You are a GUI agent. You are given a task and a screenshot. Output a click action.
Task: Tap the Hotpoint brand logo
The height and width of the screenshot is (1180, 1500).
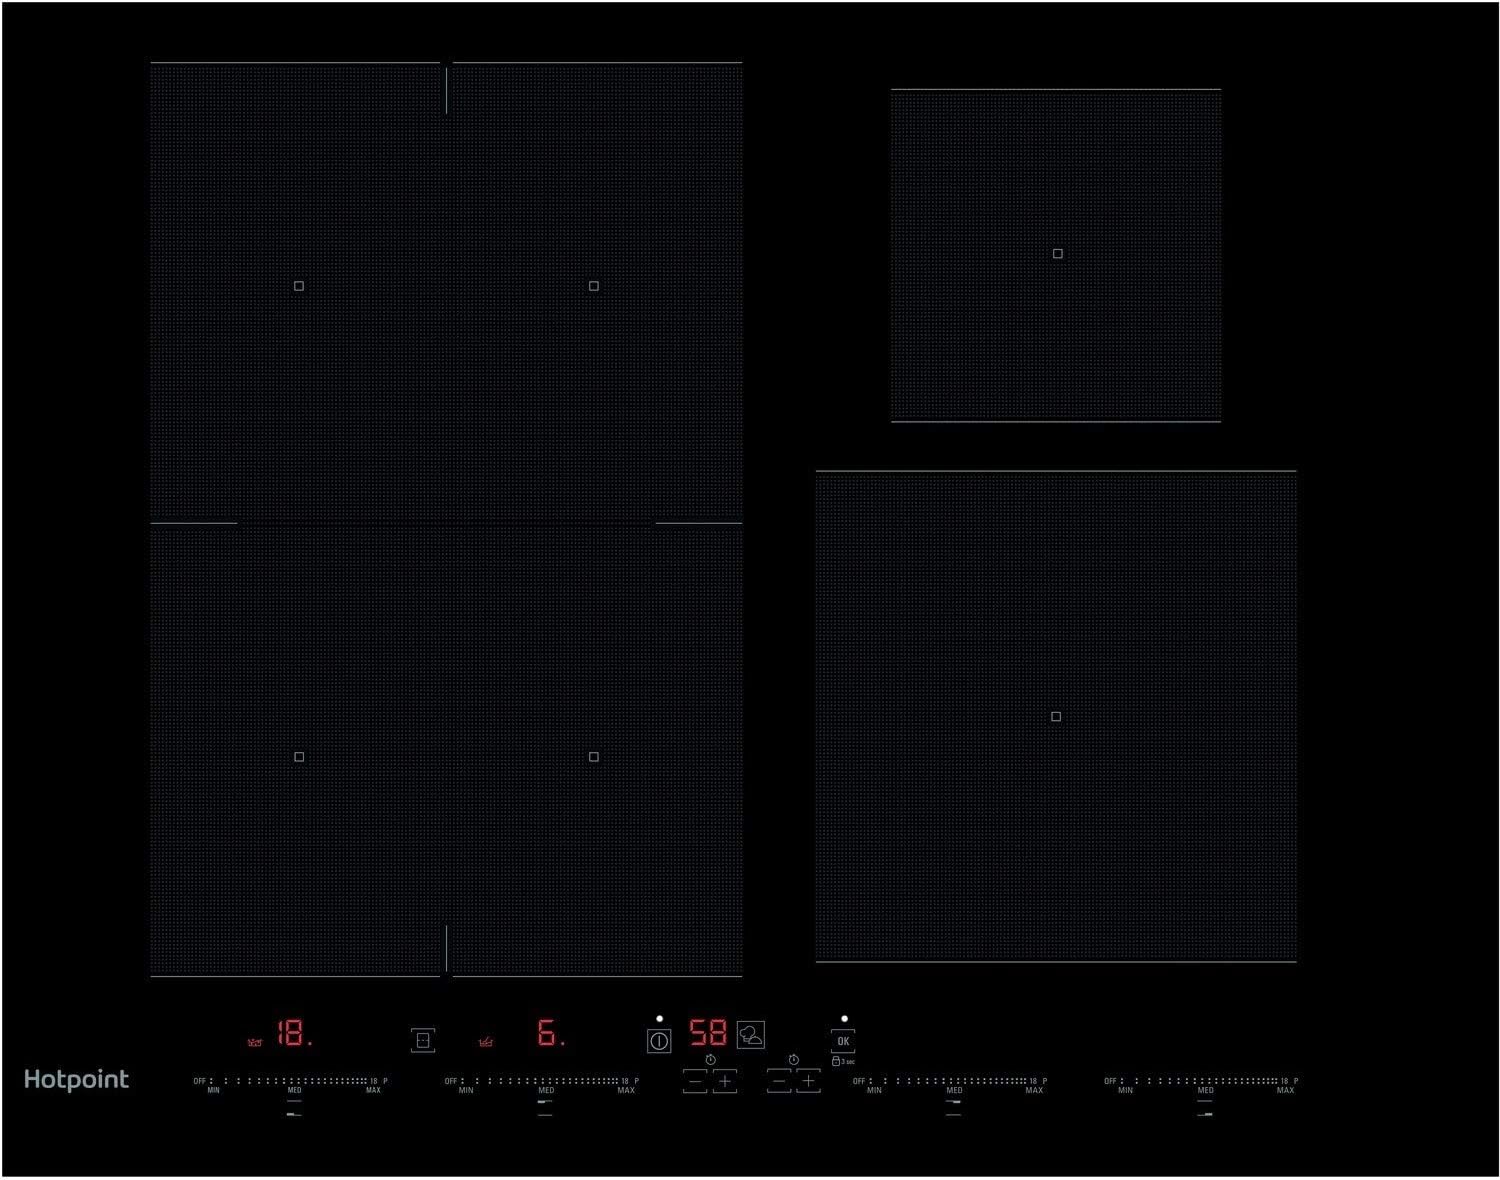coord(76,1080)
